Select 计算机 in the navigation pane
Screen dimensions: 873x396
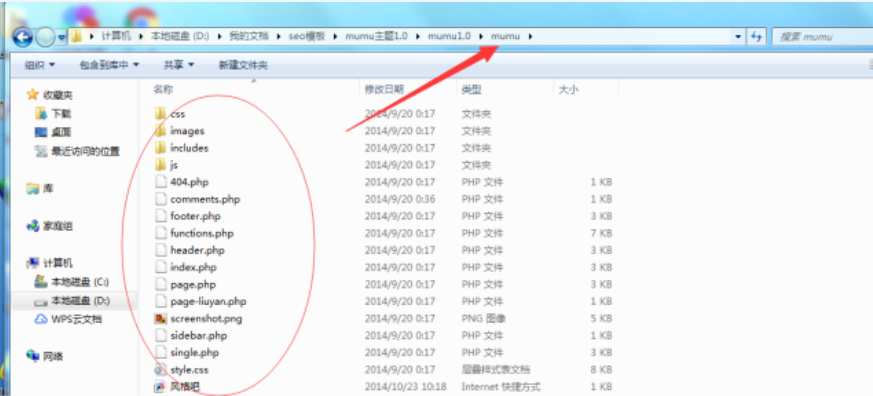[x=49, y=263]
